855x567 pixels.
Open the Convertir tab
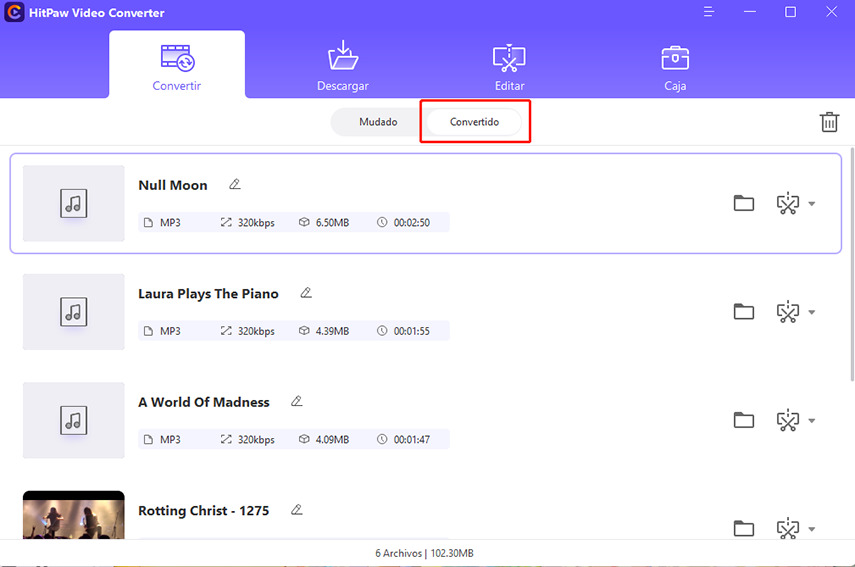tap(177, 64)
